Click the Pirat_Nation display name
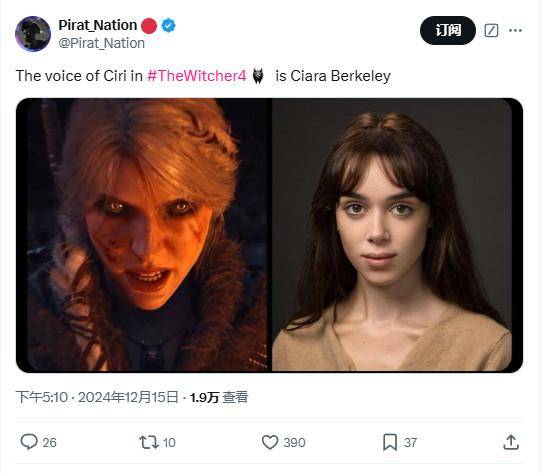The width and height of the screenshot is (553, 473). (98, 25)
